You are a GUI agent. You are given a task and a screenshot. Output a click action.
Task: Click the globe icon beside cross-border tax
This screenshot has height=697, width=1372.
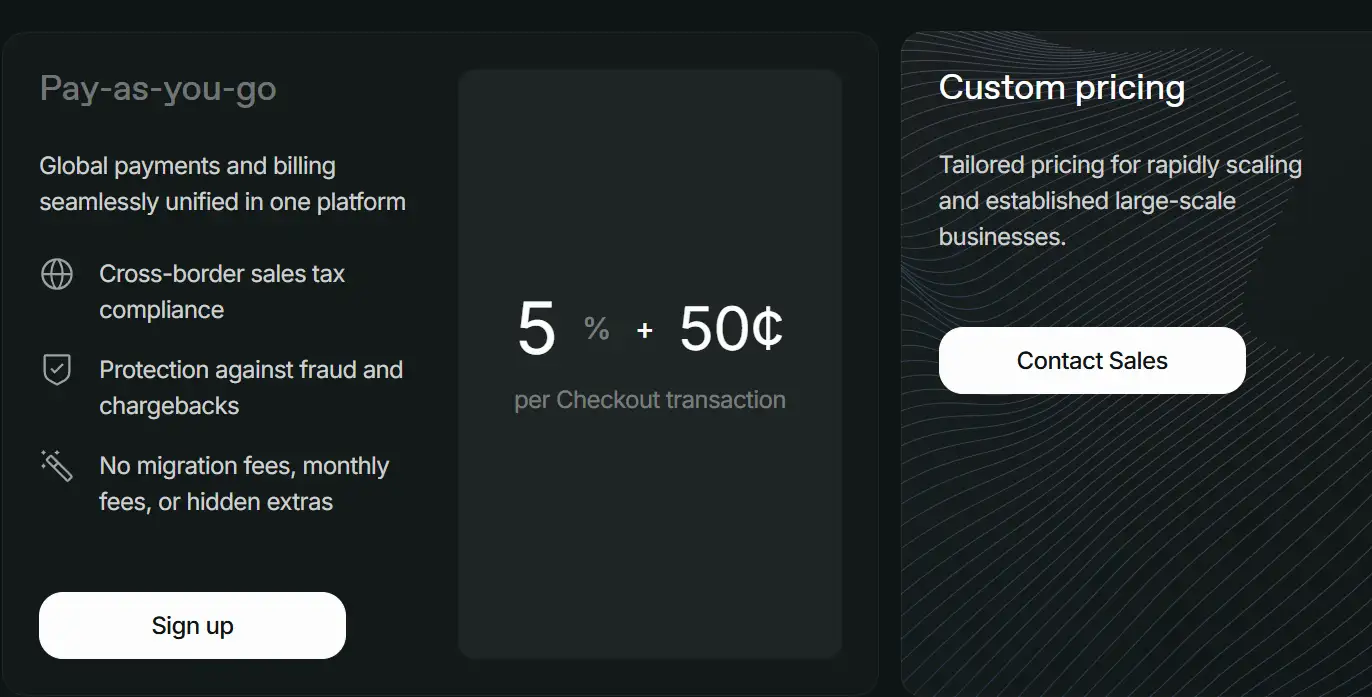[57, 274]
